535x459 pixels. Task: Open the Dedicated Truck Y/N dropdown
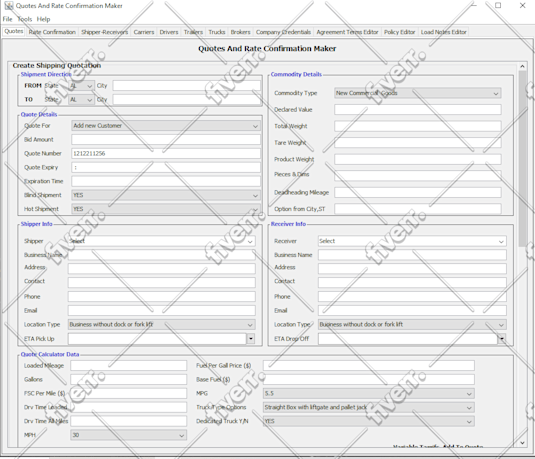[368, 421]
